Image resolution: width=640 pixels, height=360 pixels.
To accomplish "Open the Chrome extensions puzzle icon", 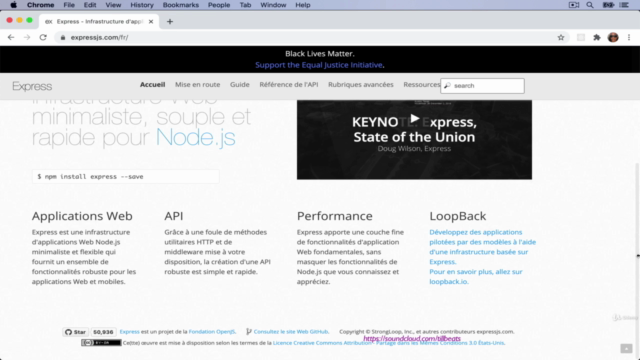I will click(x=597, y=37).
